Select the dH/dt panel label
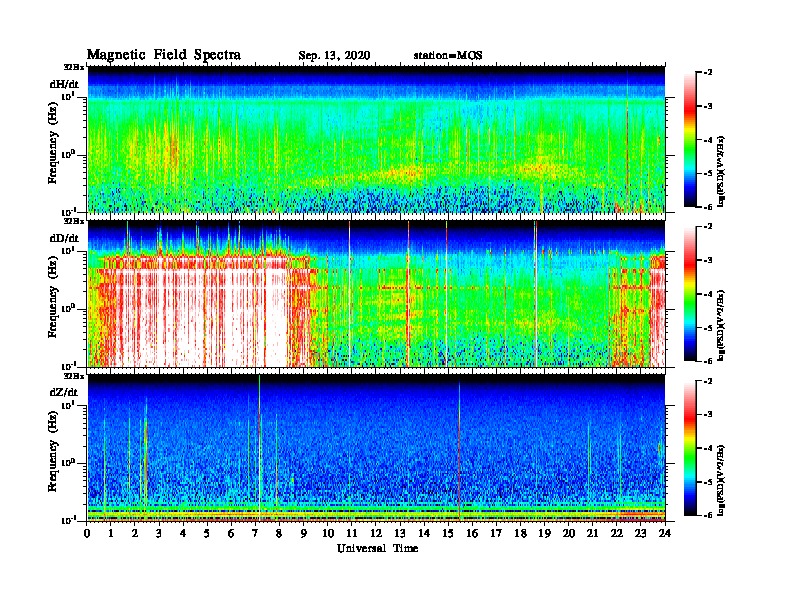The image size is (792, 612). coord(64,84)
